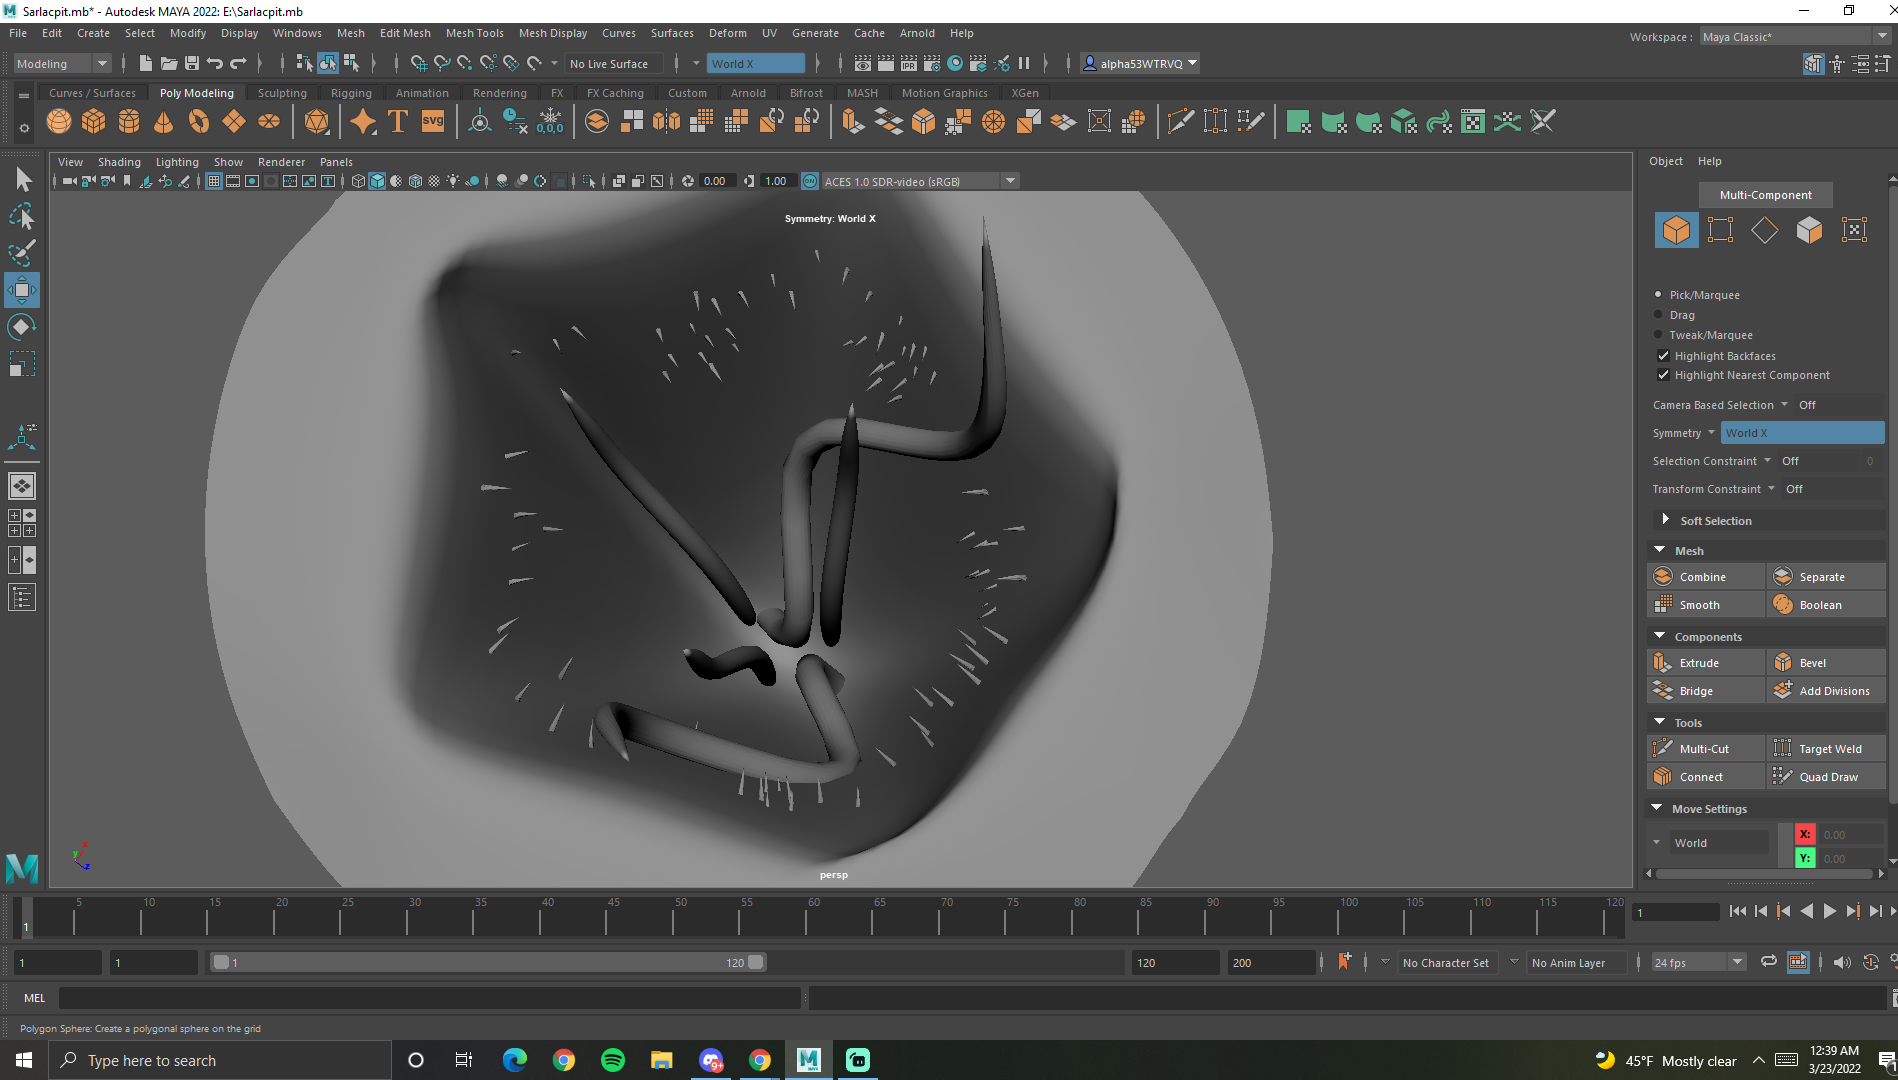Open Selection Constraint dropdown
1898x1080 pixels.
[x=1767, y=461]
